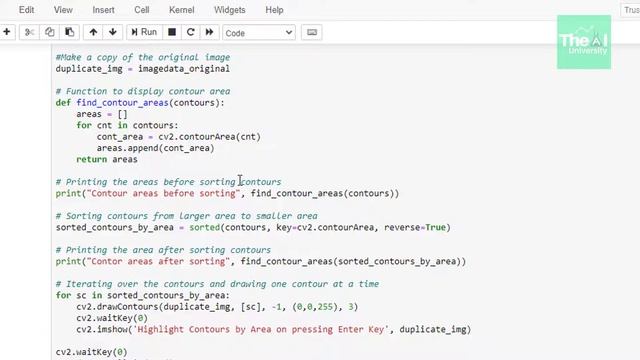
Task: Click the line "return areas"
Action: 107,159
